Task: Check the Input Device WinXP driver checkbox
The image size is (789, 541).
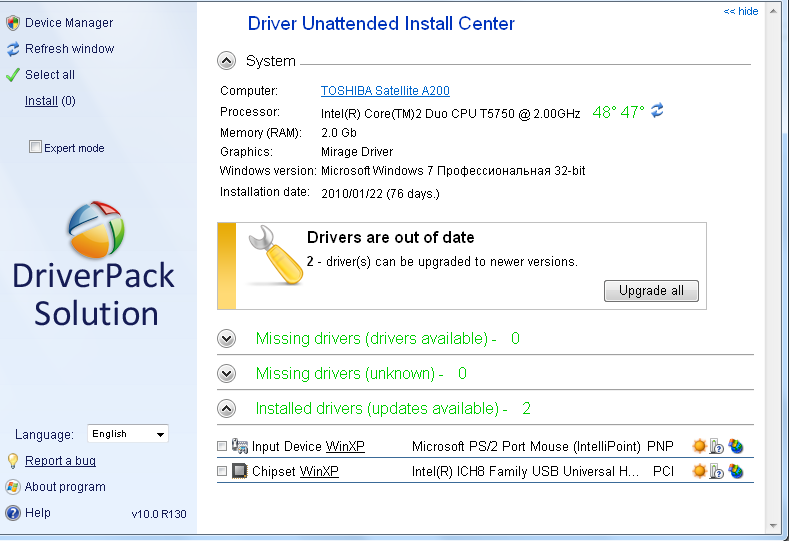Action: pyautogui.click(x=221, y=446)
